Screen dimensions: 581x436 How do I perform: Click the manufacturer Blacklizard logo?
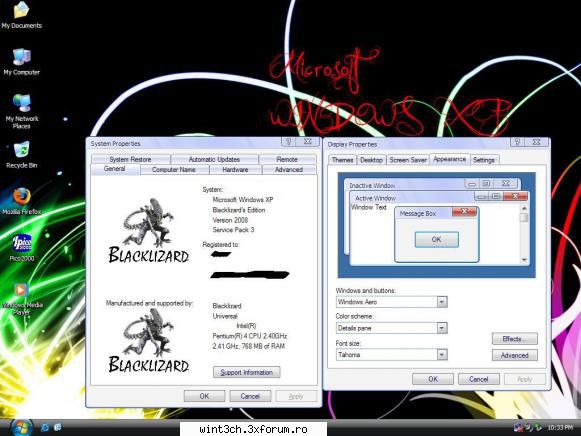coord(149,341)
